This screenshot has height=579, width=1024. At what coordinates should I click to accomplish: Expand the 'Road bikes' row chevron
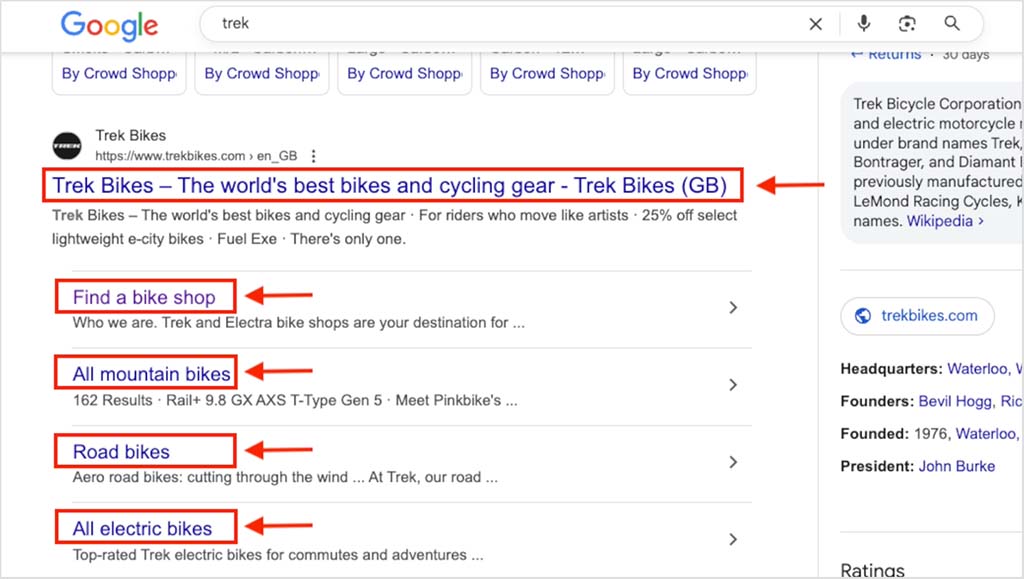[x=733, y=462]
